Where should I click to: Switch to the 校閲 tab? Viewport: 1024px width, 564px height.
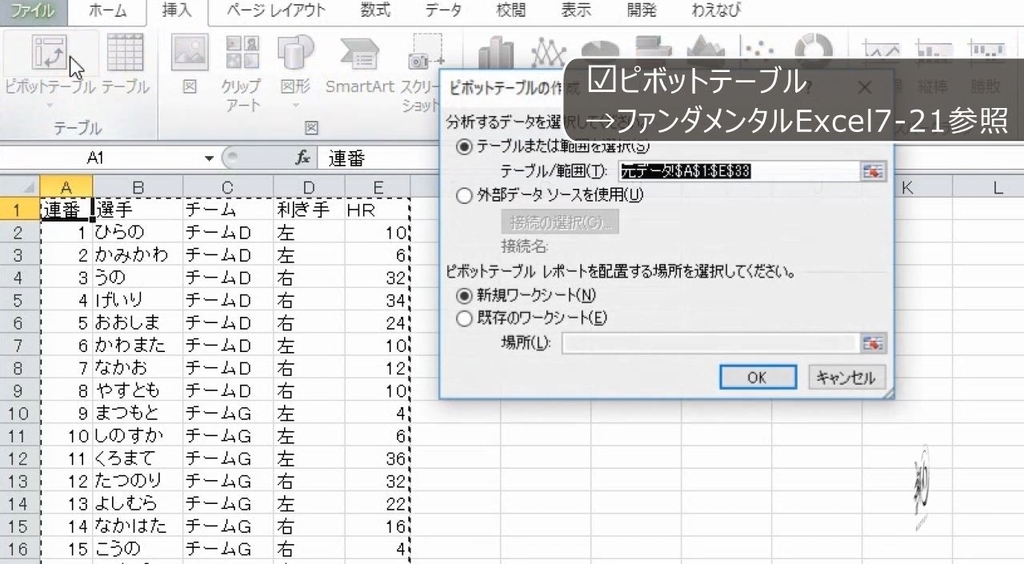coord(511,11)
